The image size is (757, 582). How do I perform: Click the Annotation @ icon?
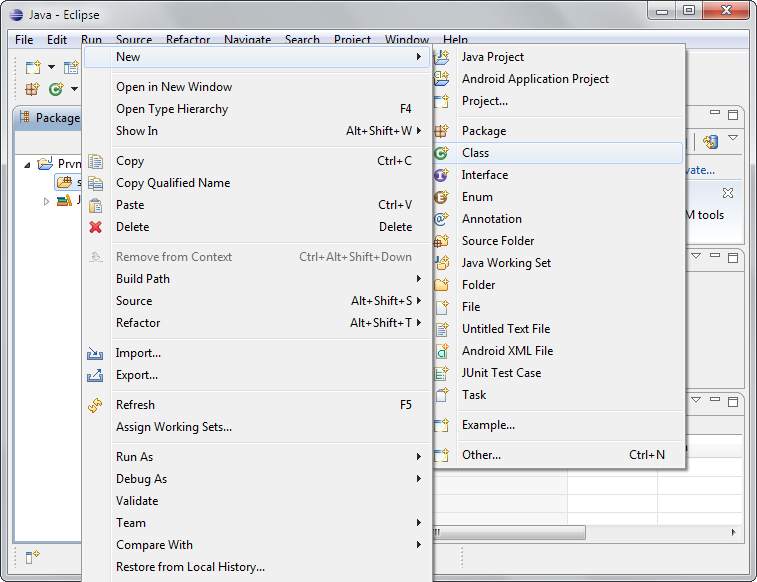(x=442, y=219)
